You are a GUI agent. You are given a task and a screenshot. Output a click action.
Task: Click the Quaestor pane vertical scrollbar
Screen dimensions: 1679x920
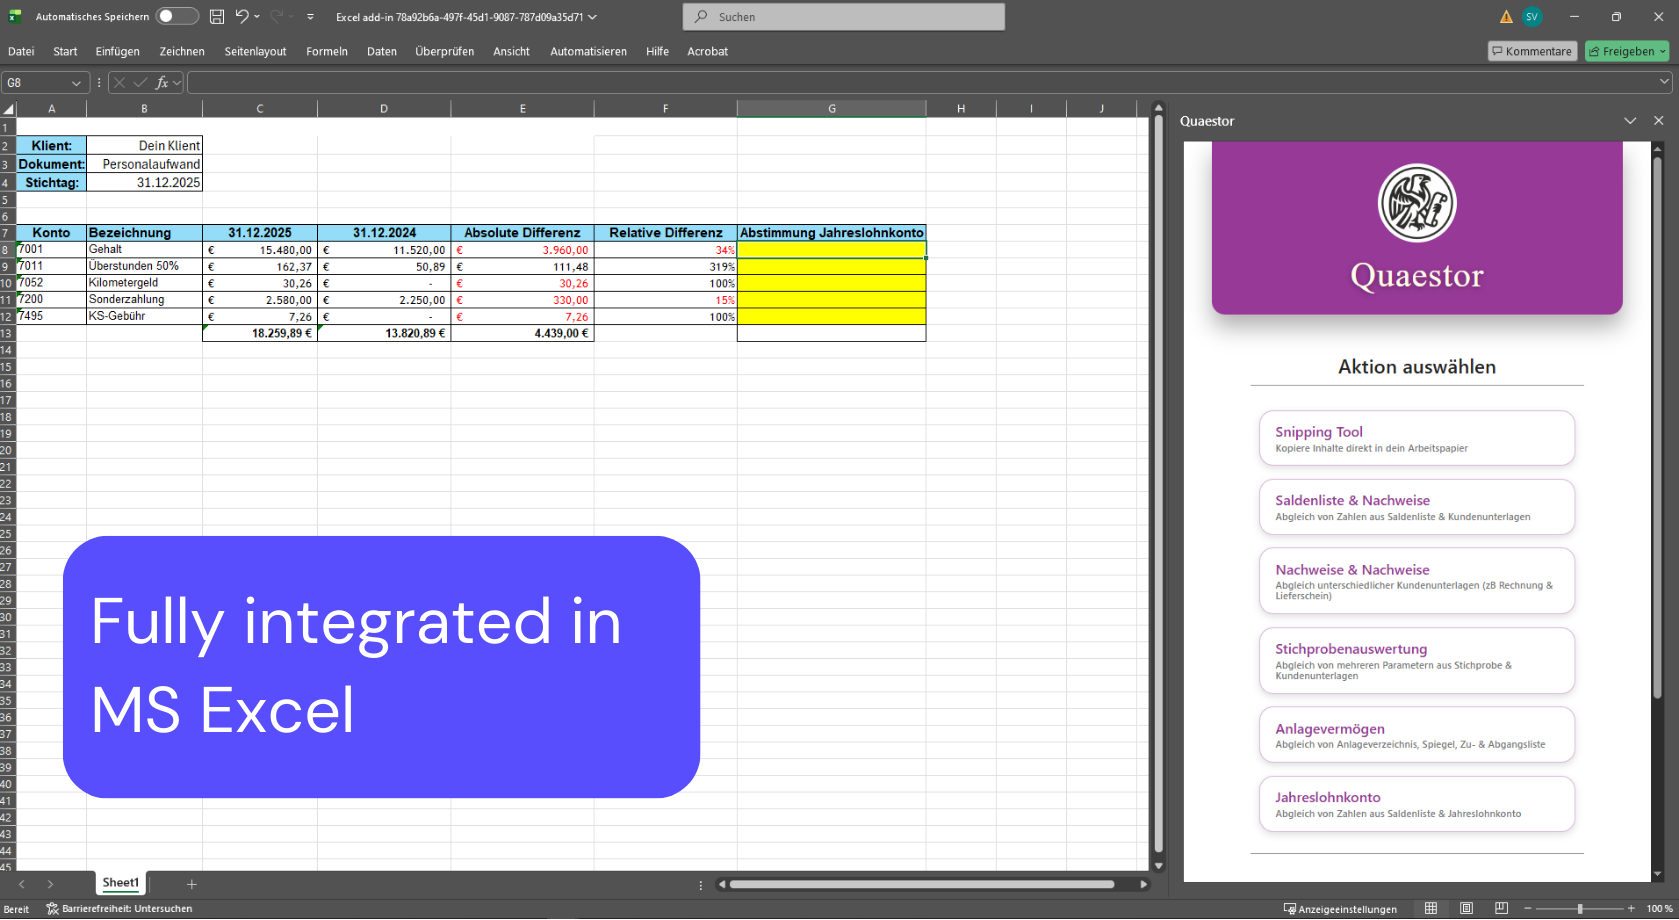coord(1657,427)
